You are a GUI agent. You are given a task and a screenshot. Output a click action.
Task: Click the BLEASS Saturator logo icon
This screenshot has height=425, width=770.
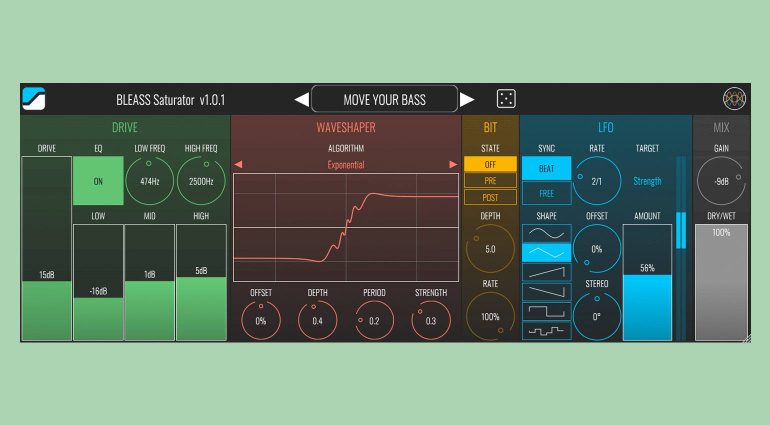[34, 99]
